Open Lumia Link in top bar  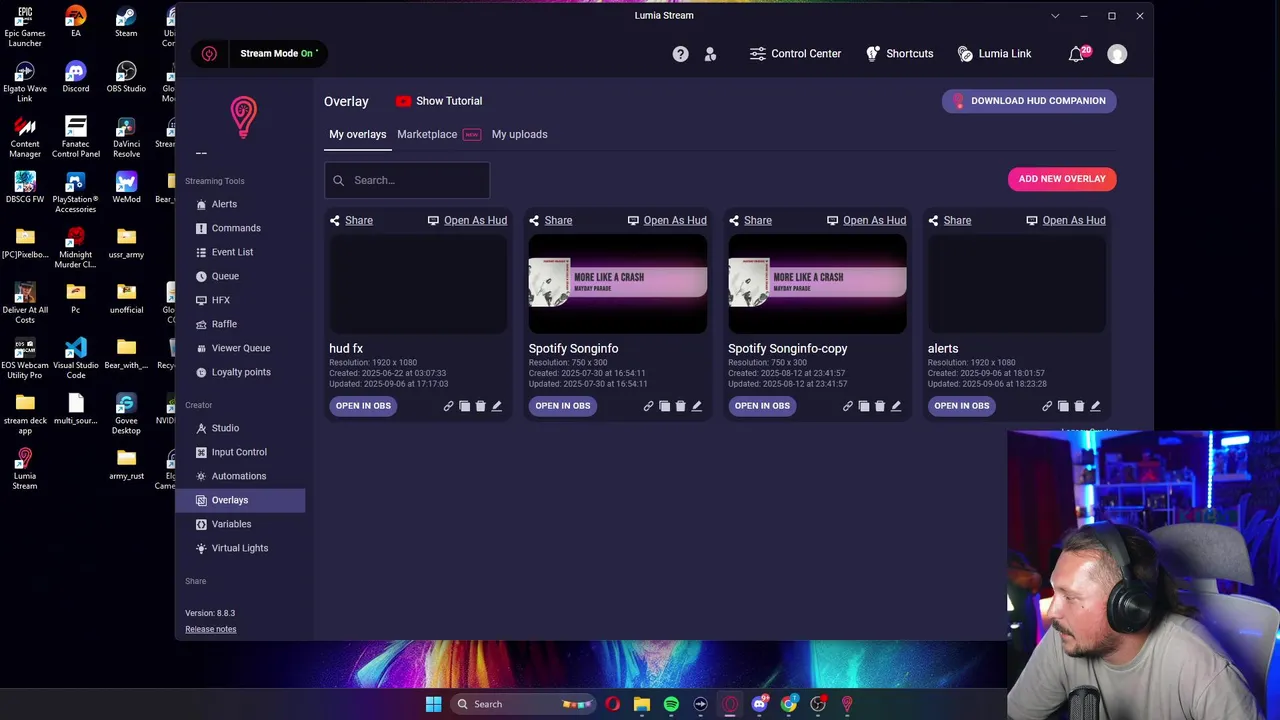[994, 54]
